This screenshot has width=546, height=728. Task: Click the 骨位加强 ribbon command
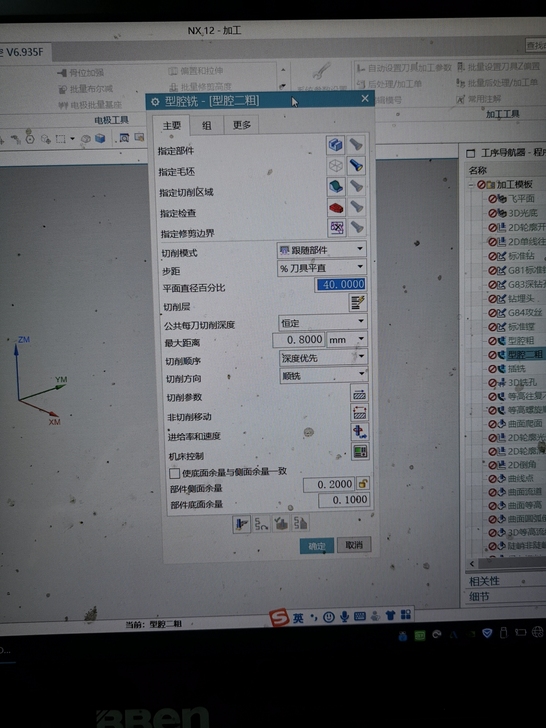(81, 73)
